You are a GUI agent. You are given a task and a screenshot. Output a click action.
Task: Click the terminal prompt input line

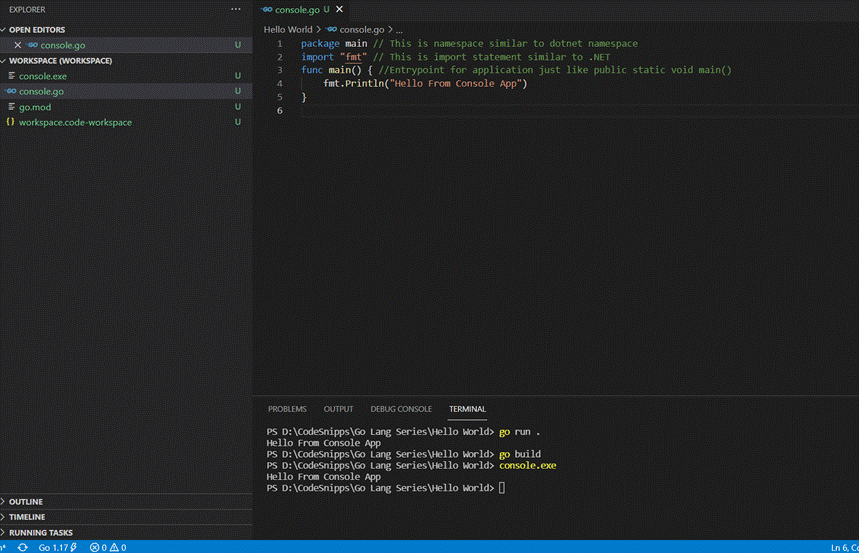point(502,488)
